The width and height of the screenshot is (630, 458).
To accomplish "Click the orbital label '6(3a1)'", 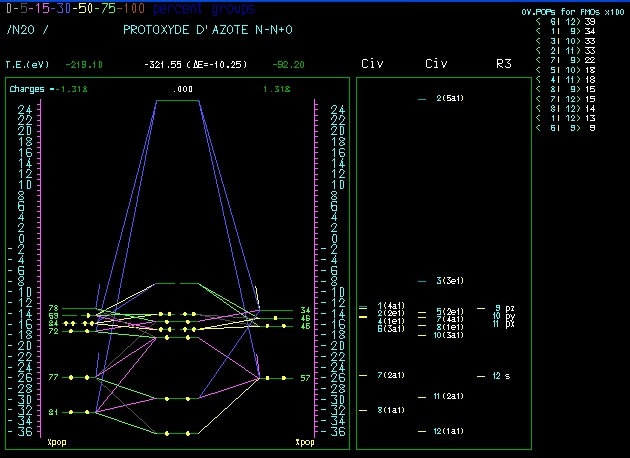I will pos(391,329).
